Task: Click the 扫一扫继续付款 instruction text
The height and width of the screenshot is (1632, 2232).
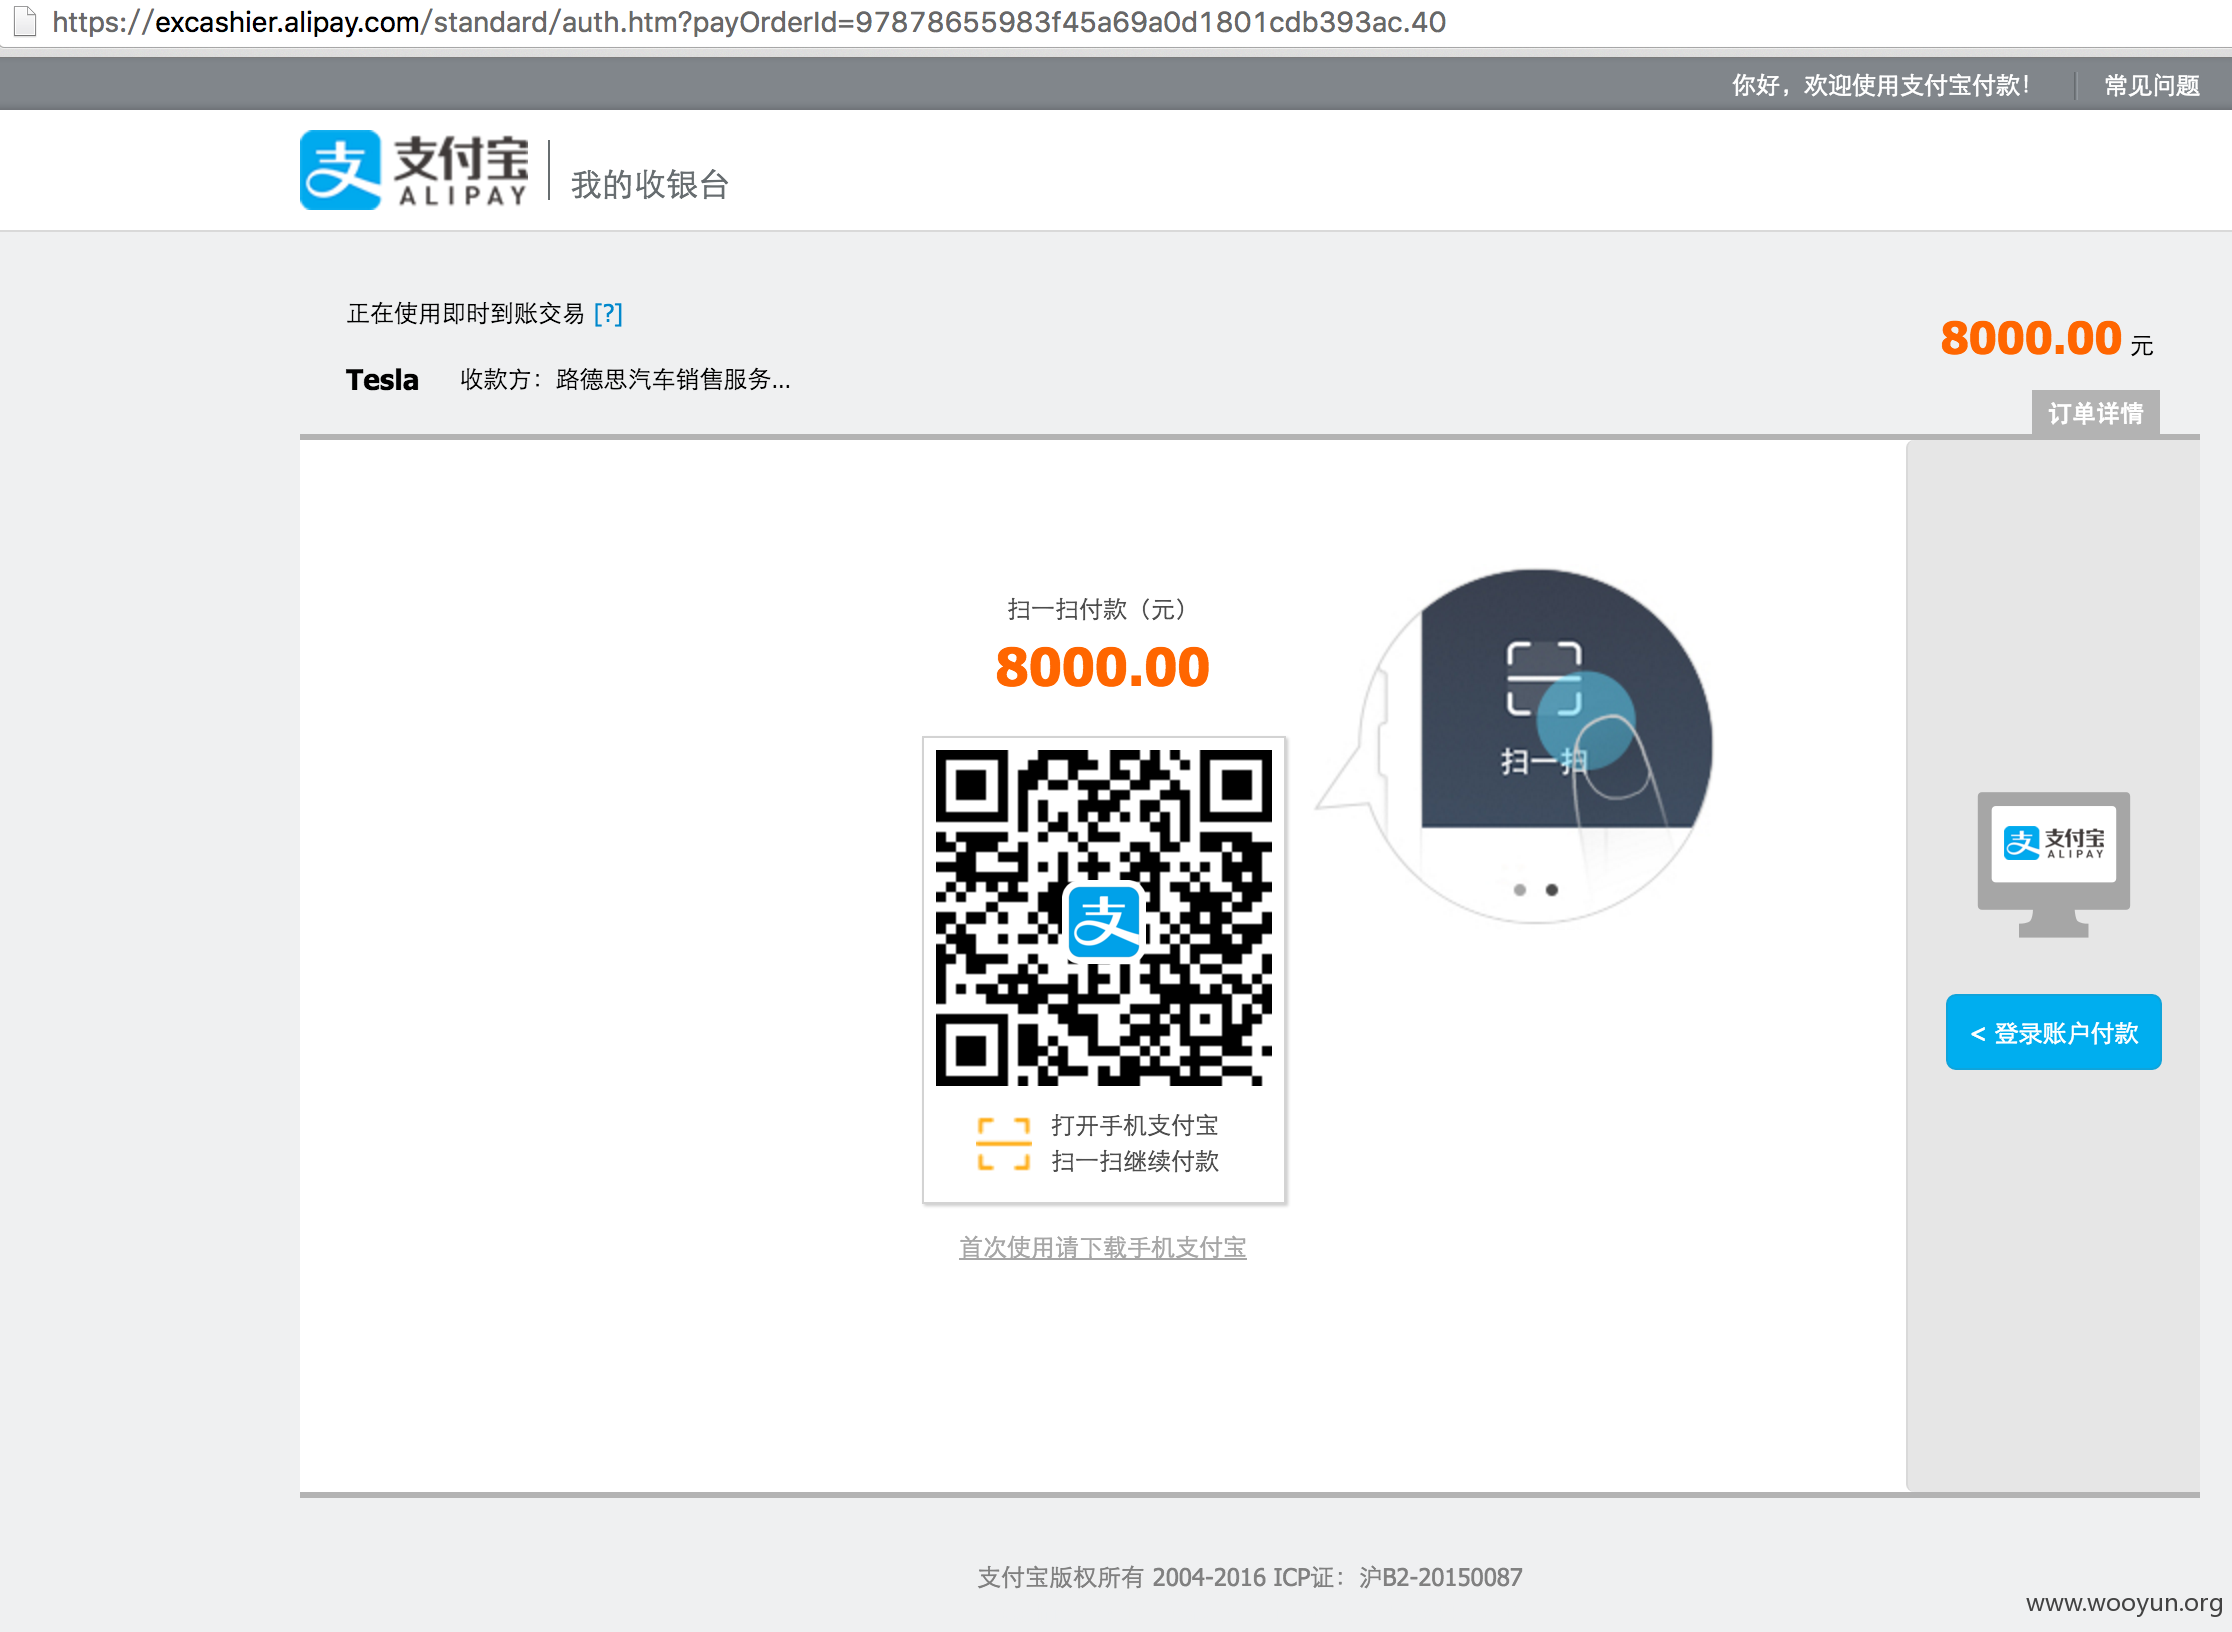Action: pyautogui.click(x=1135, y=1161)
